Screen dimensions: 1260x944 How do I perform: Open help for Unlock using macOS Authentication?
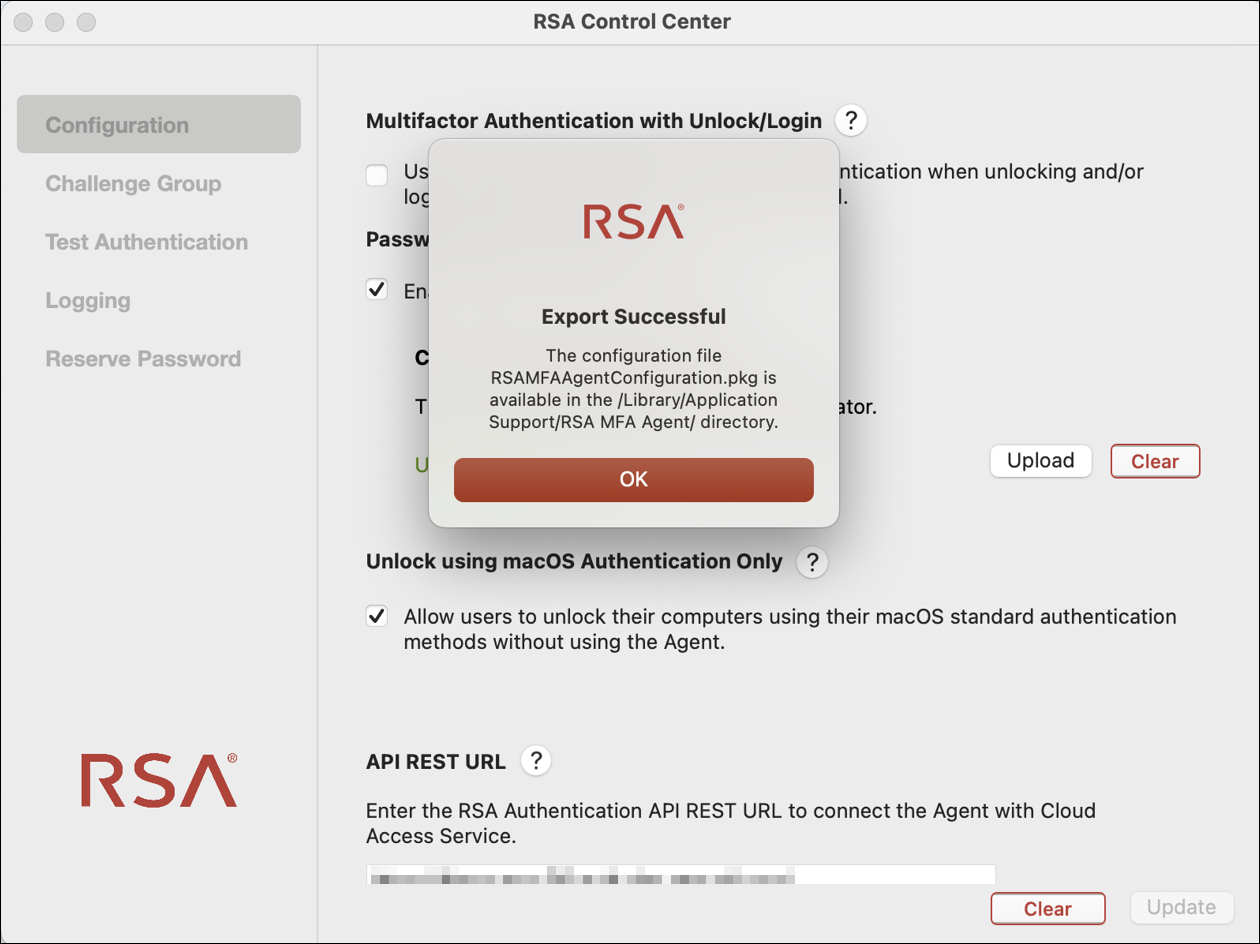(x=812, y=562)
